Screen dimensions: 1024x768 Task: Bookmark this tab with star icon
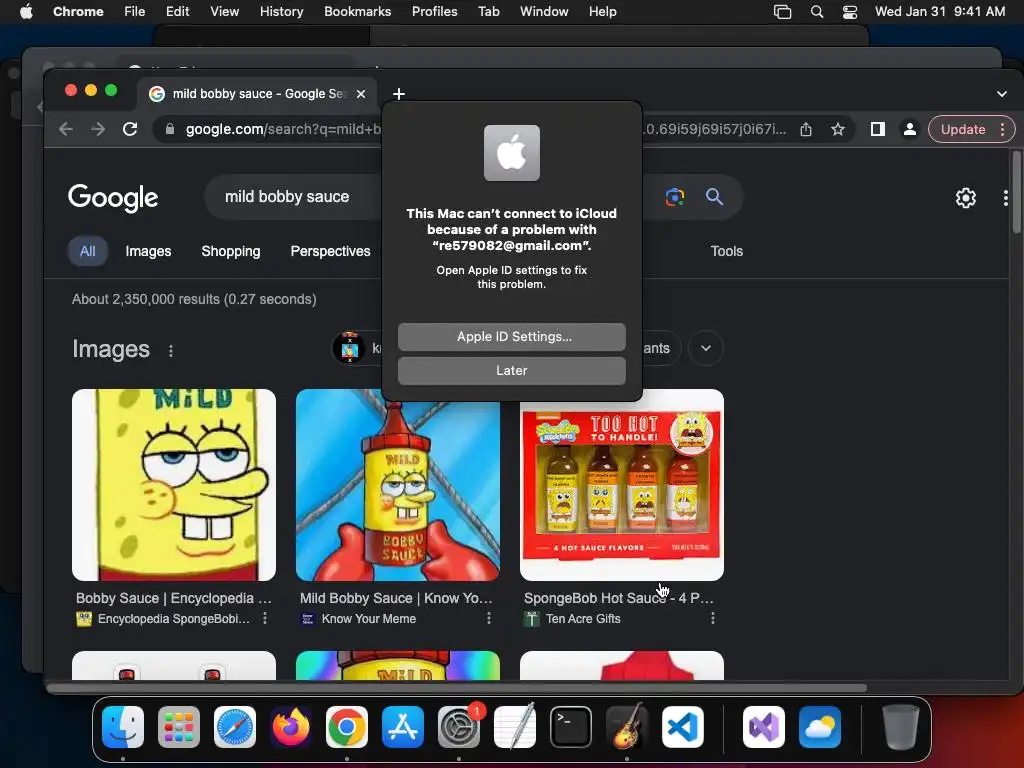[x=838, y=129]
